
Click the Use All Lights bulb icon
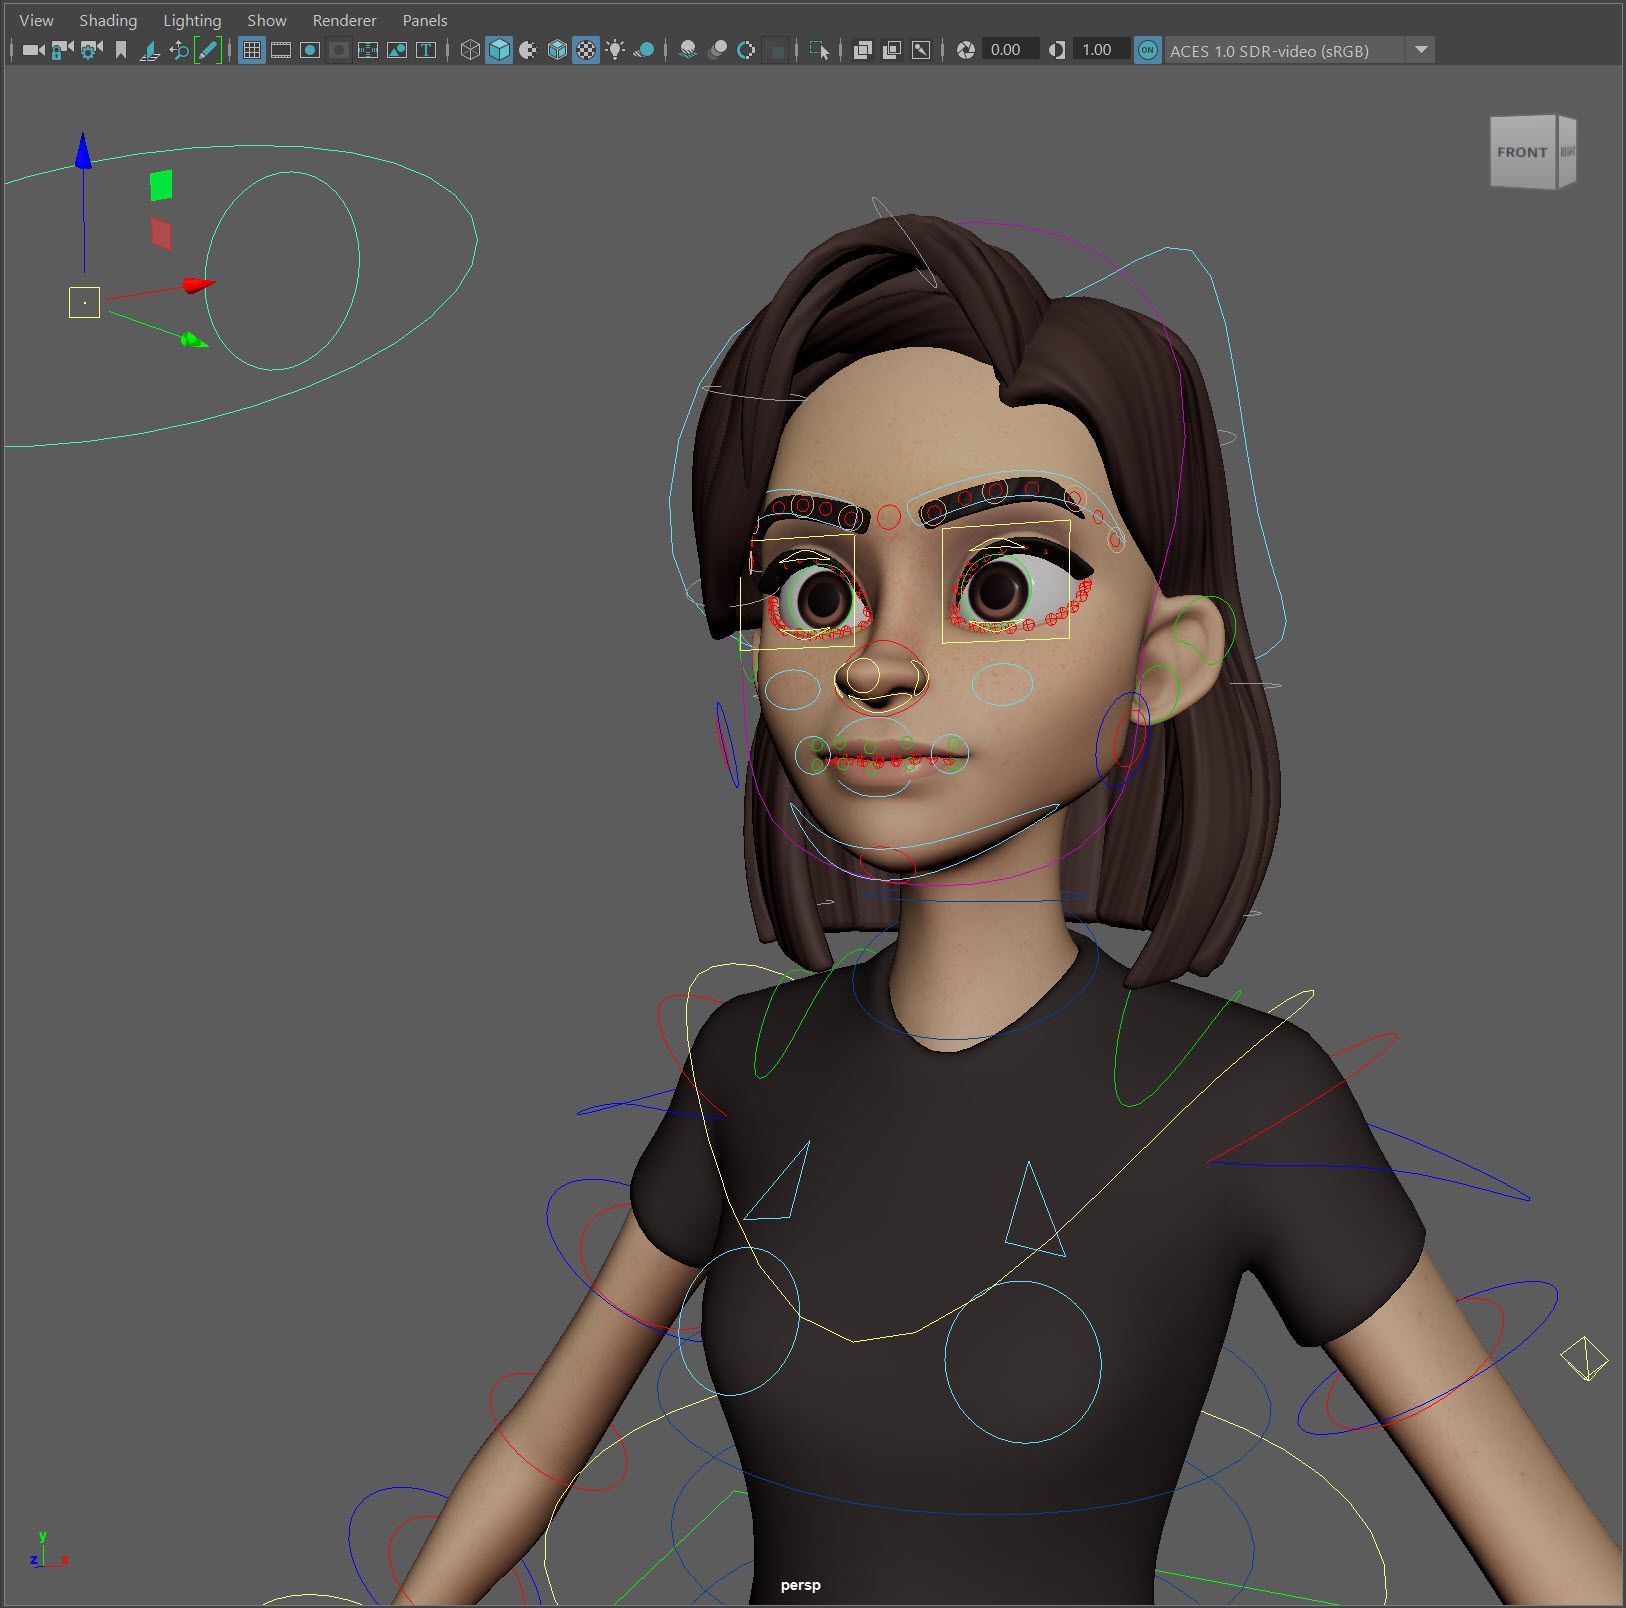tap(615, 50)
